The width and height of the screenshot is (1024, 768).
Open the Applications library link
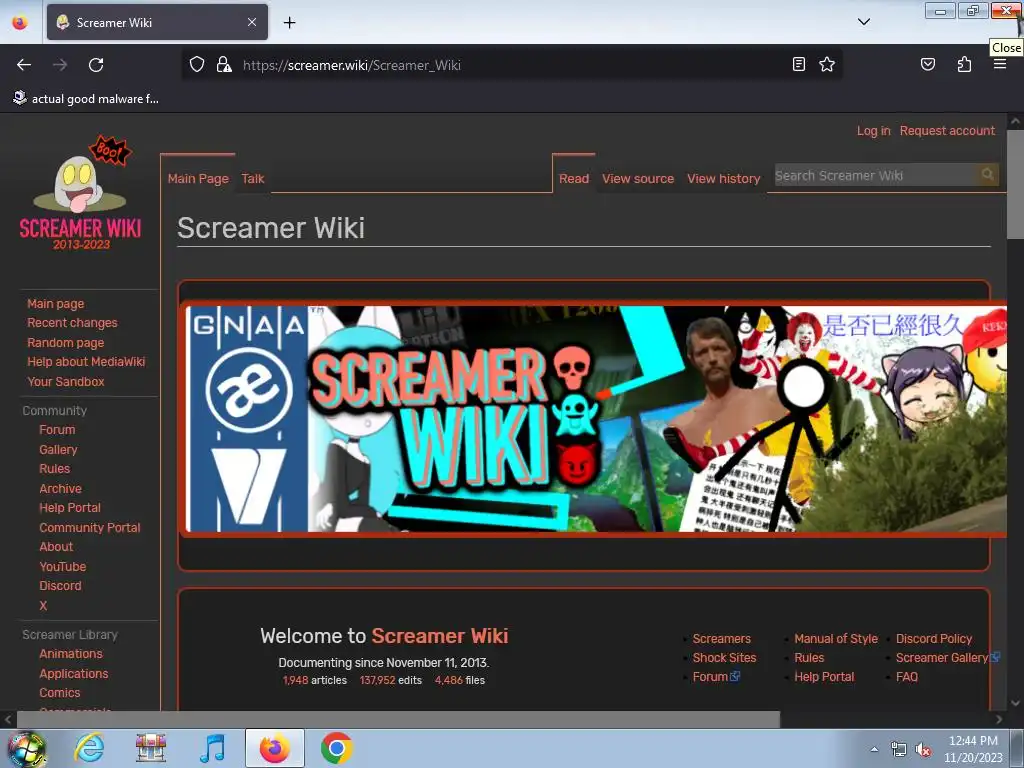[x=74, y=673]
